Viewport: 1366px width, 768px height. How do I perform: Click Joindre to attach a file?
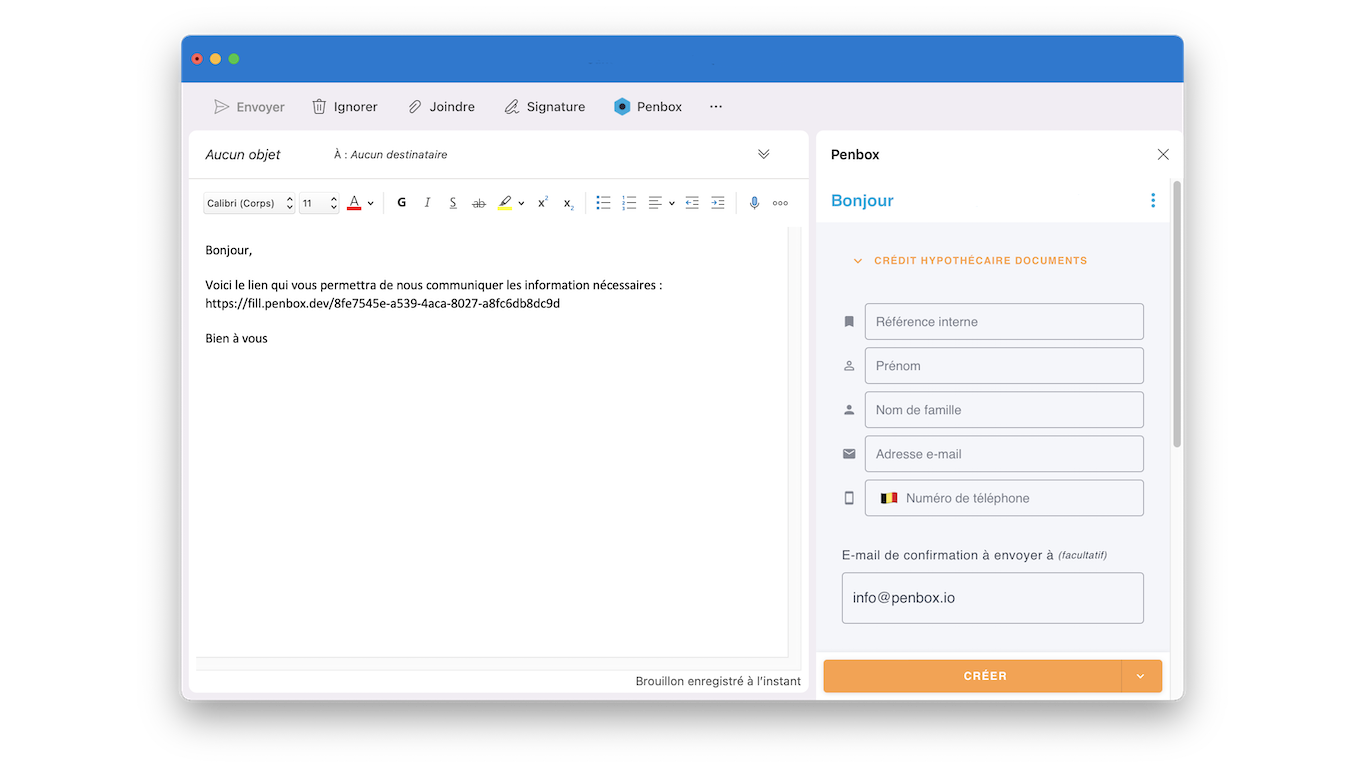[x=441, y=107]
